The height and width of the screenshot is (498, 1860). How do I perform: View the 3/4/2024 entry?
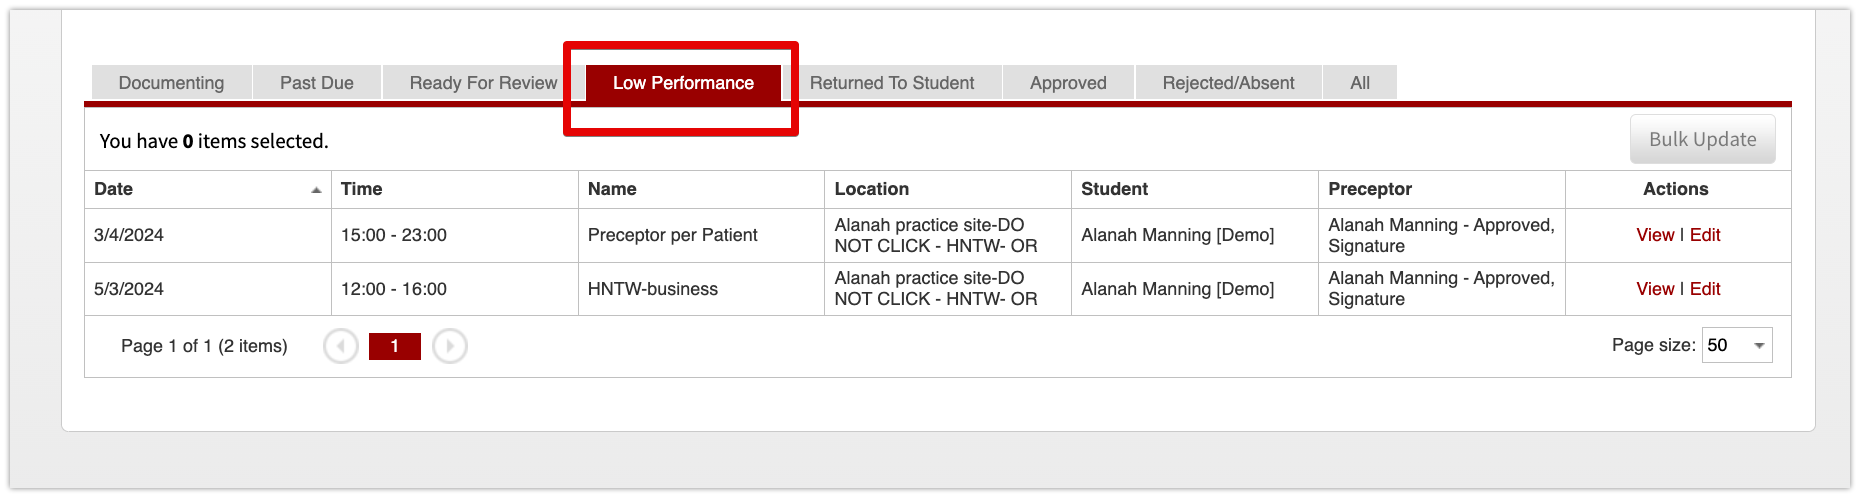pyautogui.click(x=1655, y=235)
